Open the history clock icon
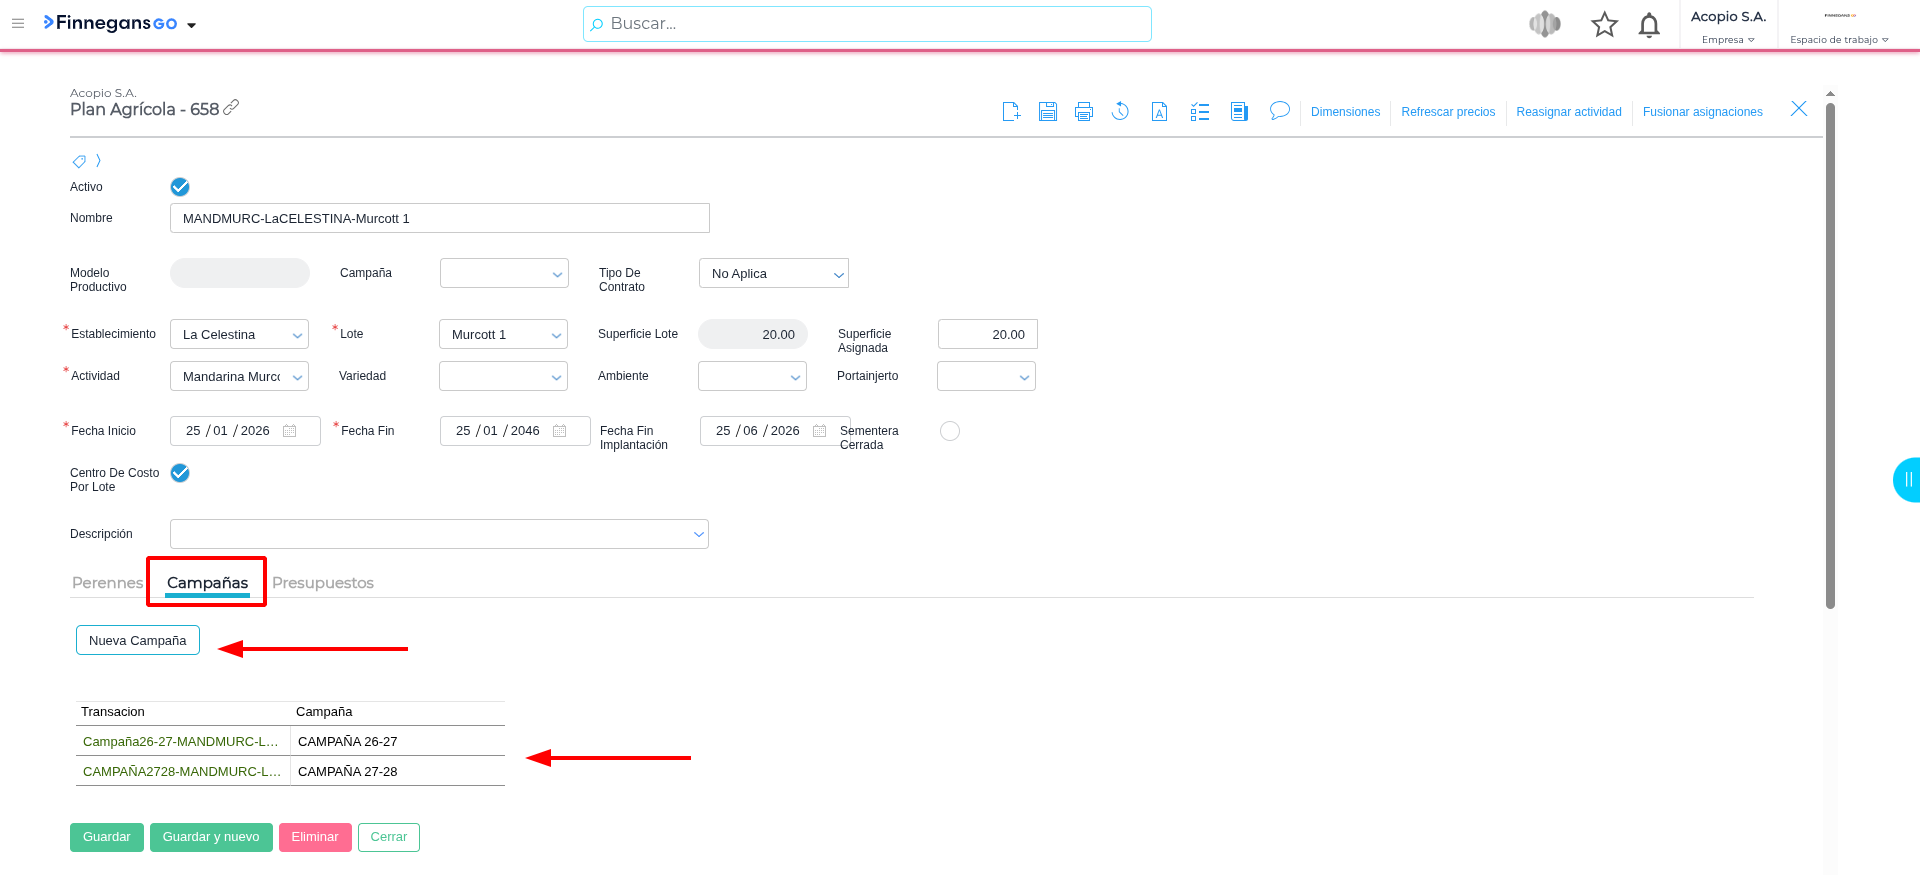Screen dimensions: 1920x875 point(1120,112)
